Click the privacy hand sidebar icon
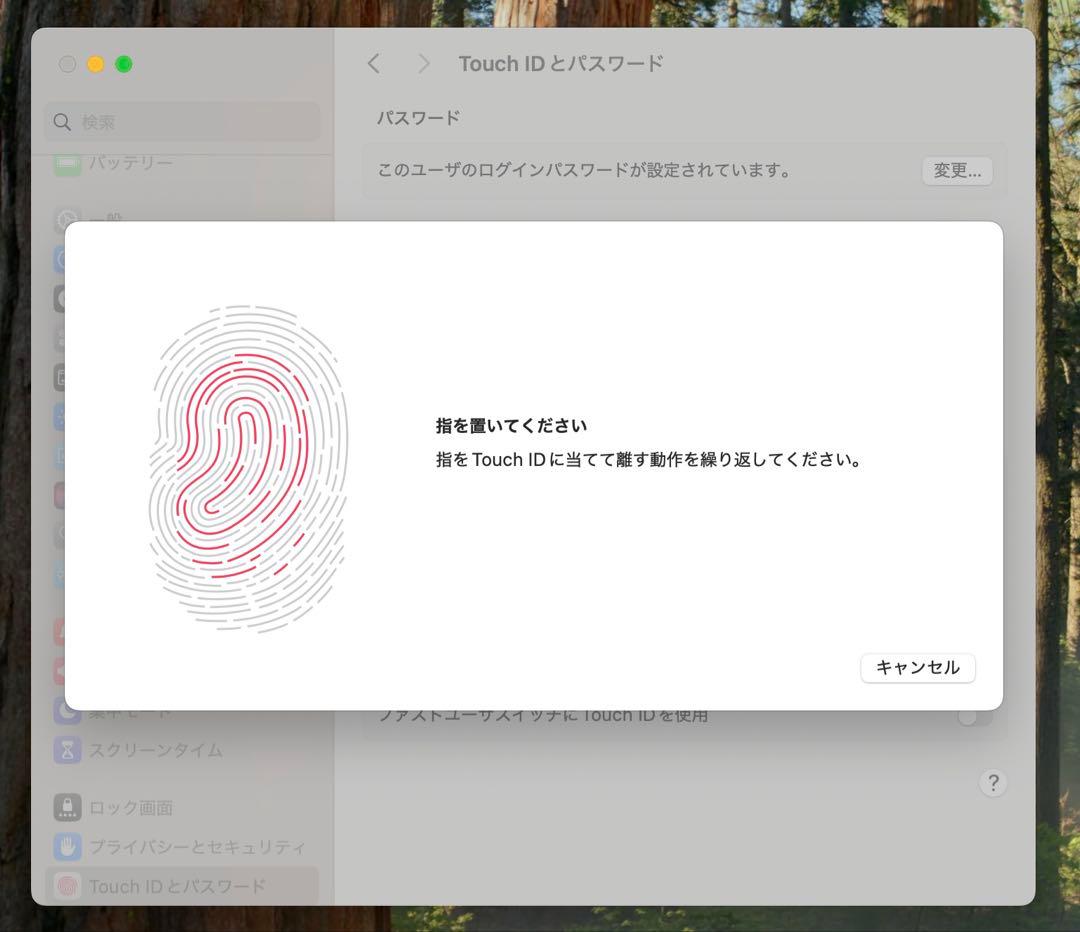Screen dimensions: 1080x932 pyautogui.click(x=68, y=847)
